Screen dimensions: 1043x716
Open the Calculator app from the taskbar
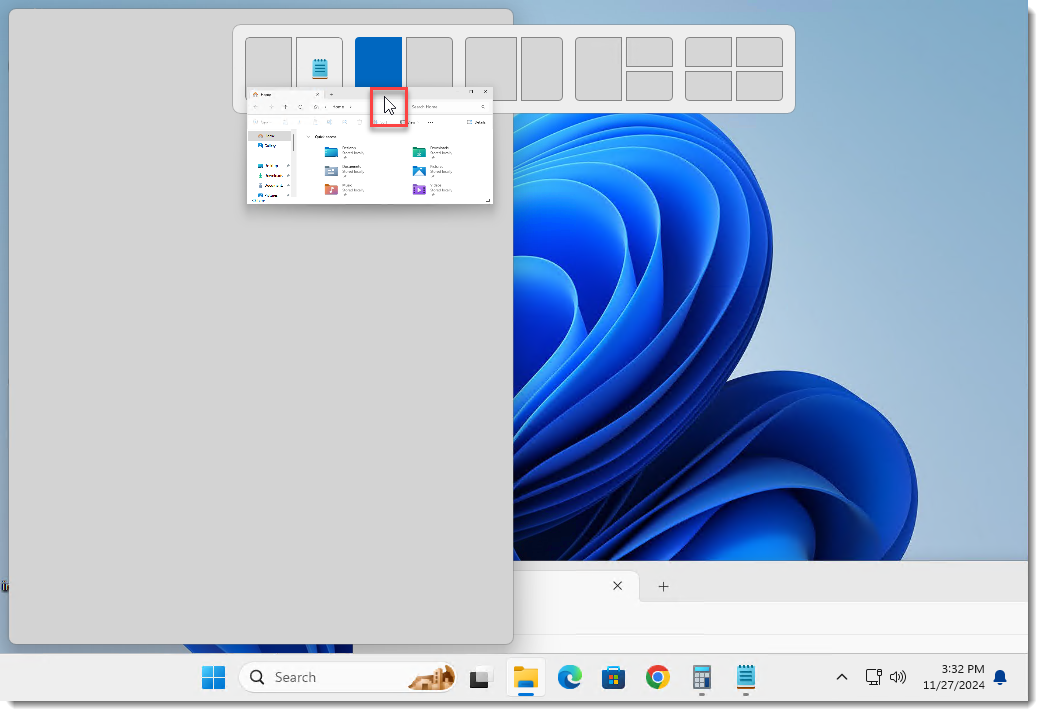[x=701, y=677]
